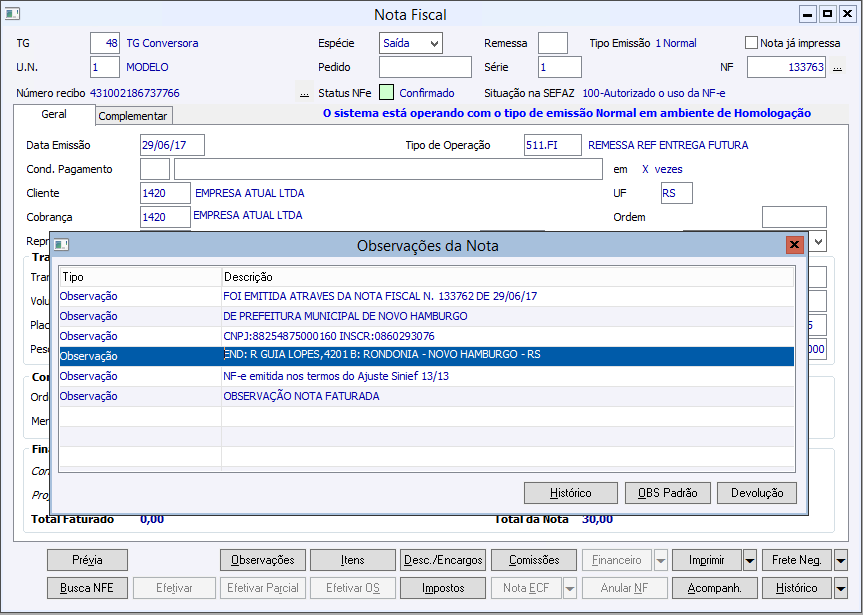
Task: Click the bottom-row Histórico button
Action: tap(797, 588)
